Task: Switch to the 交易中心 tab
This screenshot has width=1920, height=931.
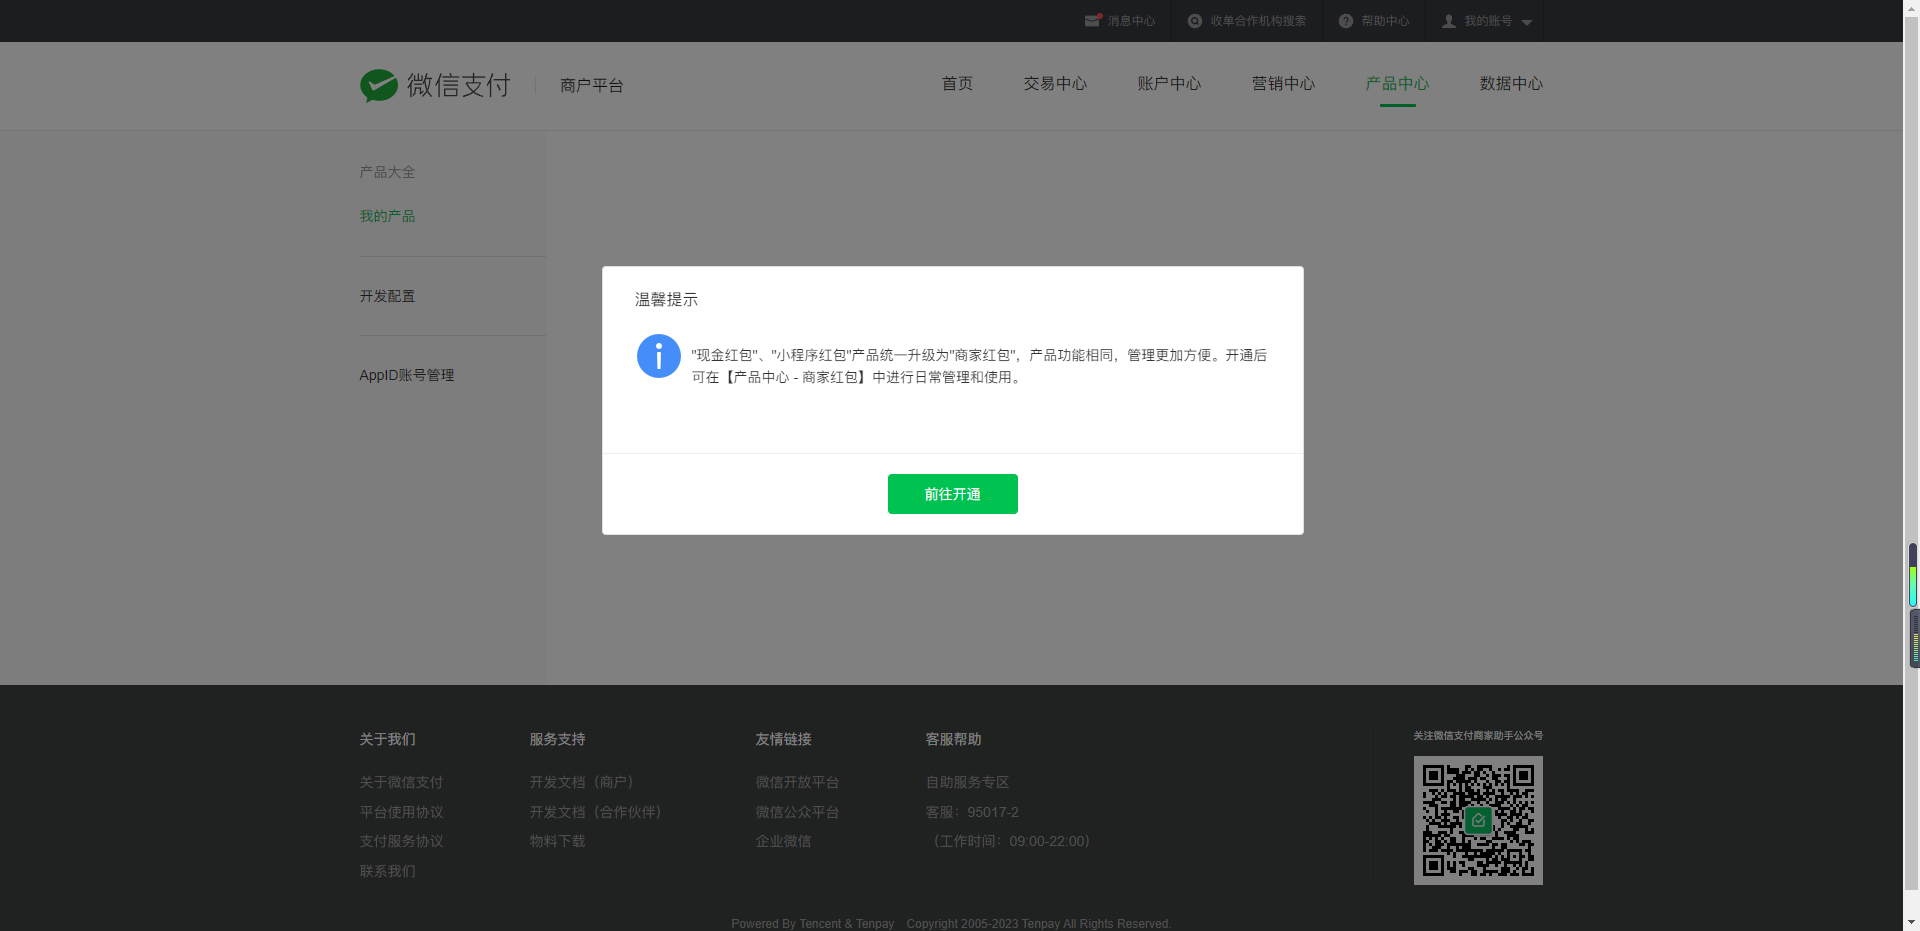Action: click(1055, 84)
